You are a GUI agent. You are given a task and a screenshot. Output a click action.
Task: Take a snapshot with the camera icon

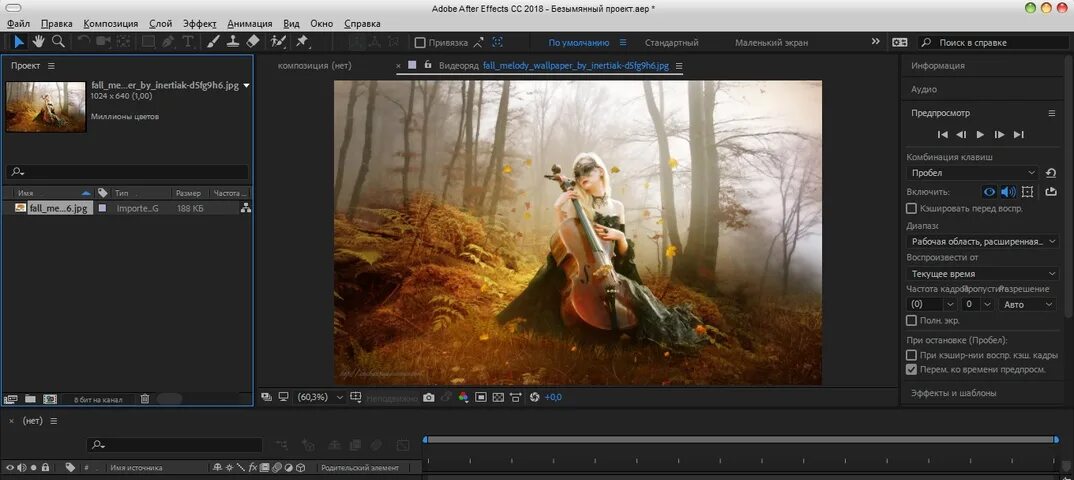429,396
